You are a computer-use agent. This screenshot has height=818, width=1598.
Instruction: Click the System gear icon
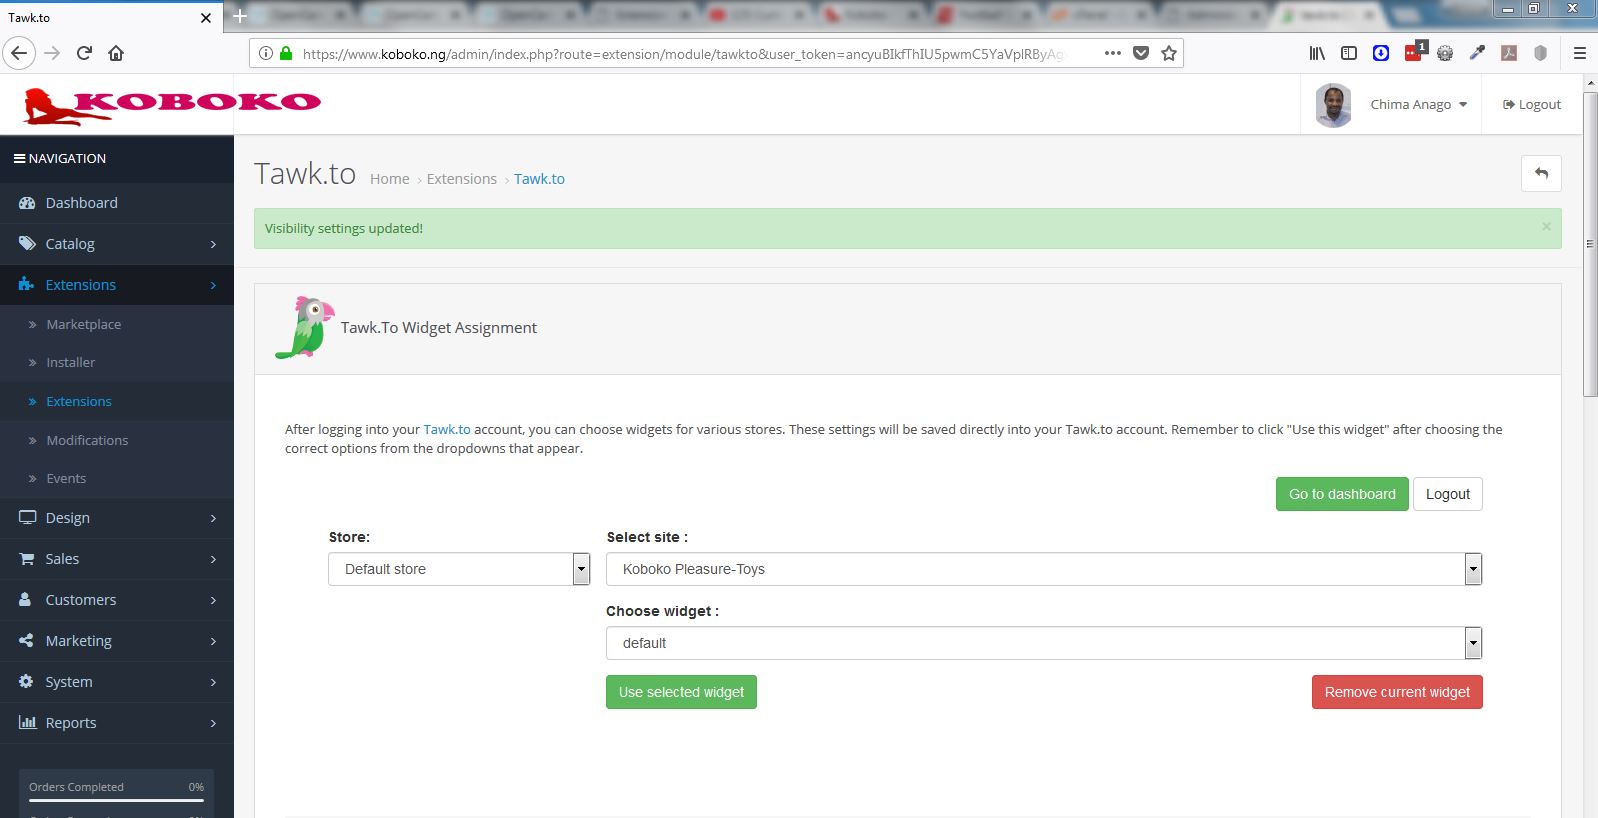pos(27,681)
